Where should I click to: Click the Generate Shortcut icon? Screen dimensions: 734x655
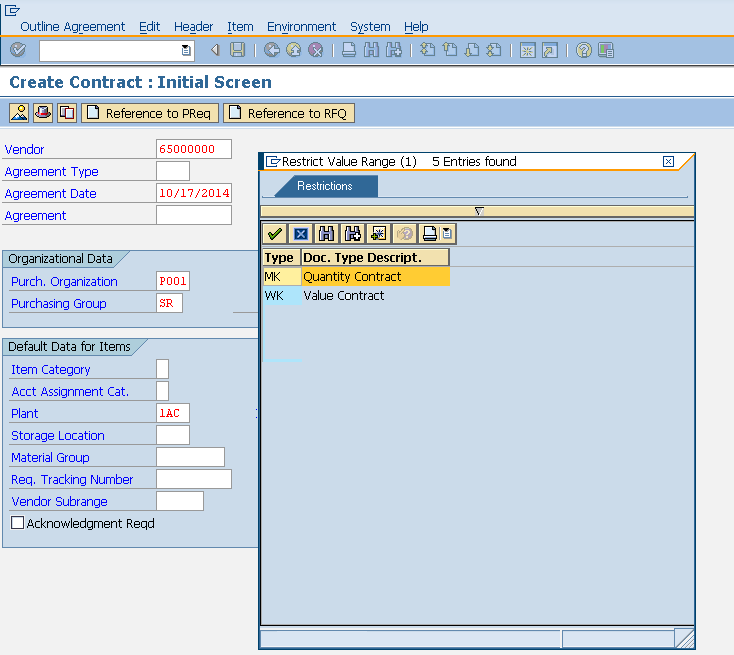550,50
